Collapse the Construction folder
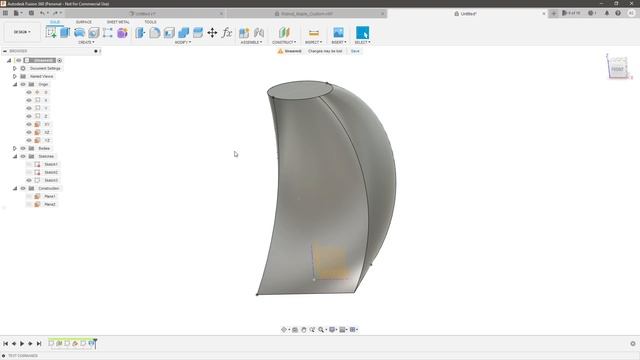Image resolution: width=640 pixels, height=360 pixels. pyautogui.click(x=15, y=188)
